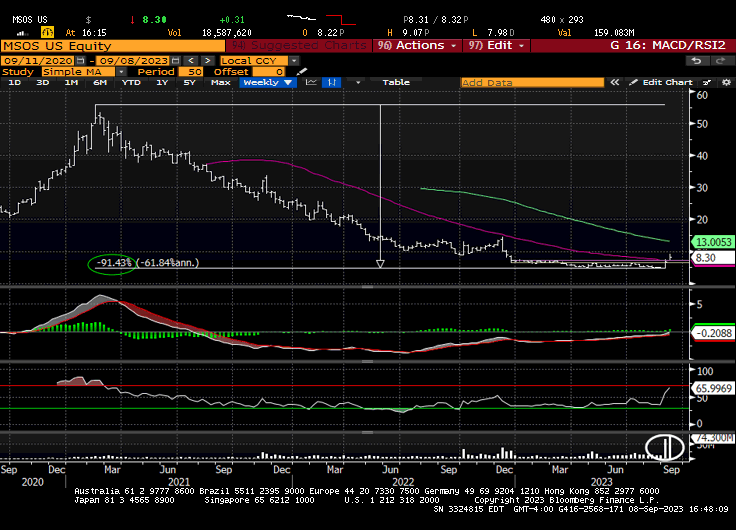Click the Add Data input field

532,83
